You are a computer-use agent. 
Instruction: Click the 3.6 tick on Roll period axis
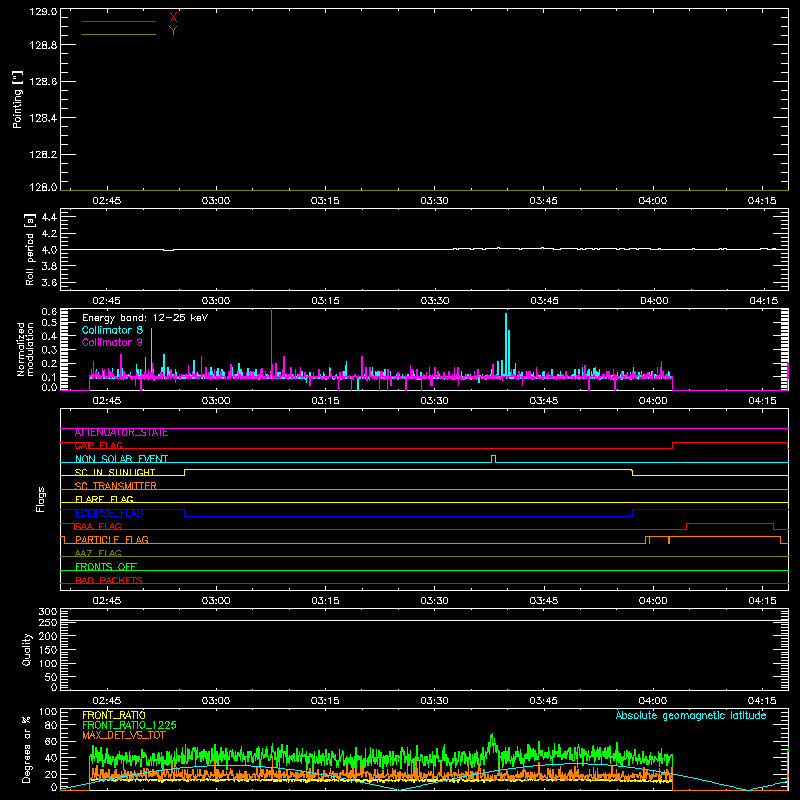coord(49,282)
